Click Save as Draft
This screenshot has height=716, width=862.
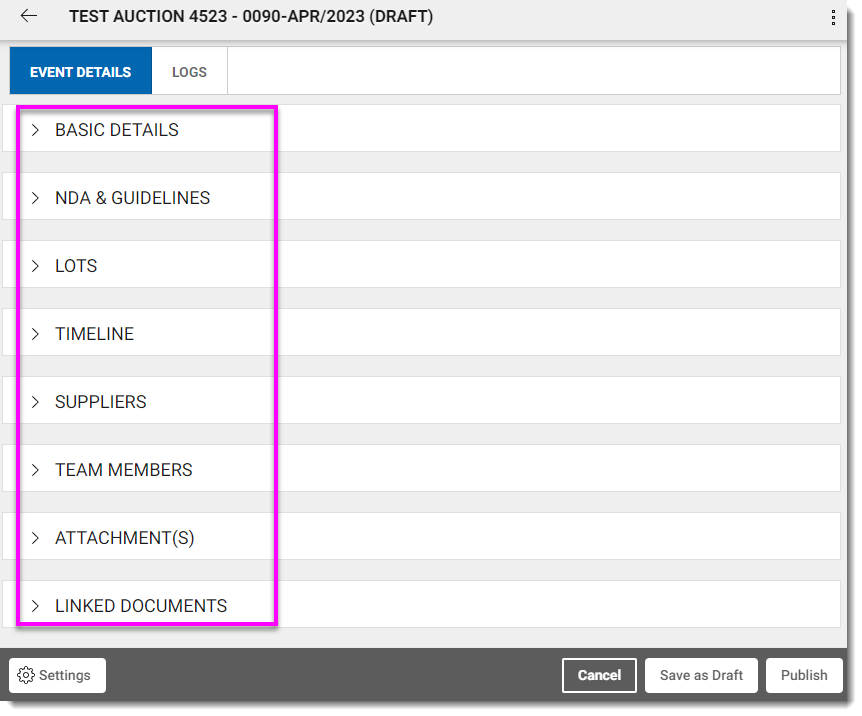click(701, 675)
